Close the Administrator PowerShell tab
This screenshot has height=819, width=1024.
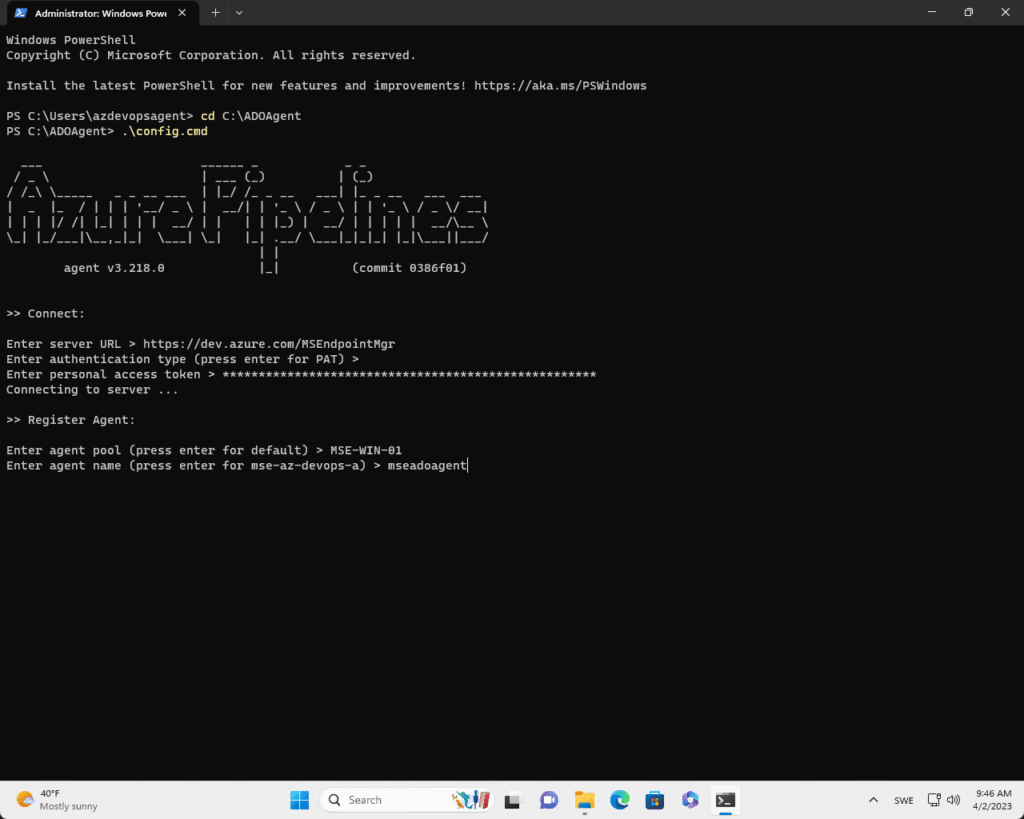point(182,13)
